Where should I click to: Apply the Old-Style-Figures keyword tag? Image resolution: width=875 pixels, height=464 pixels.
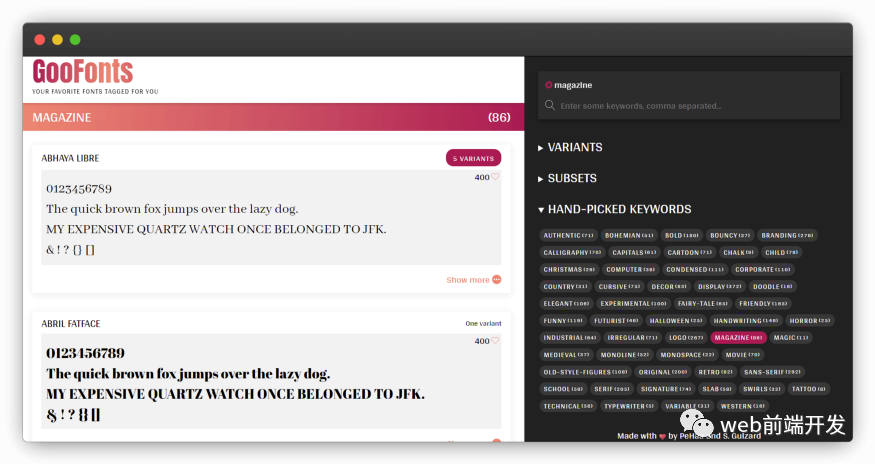pos(585,371)
